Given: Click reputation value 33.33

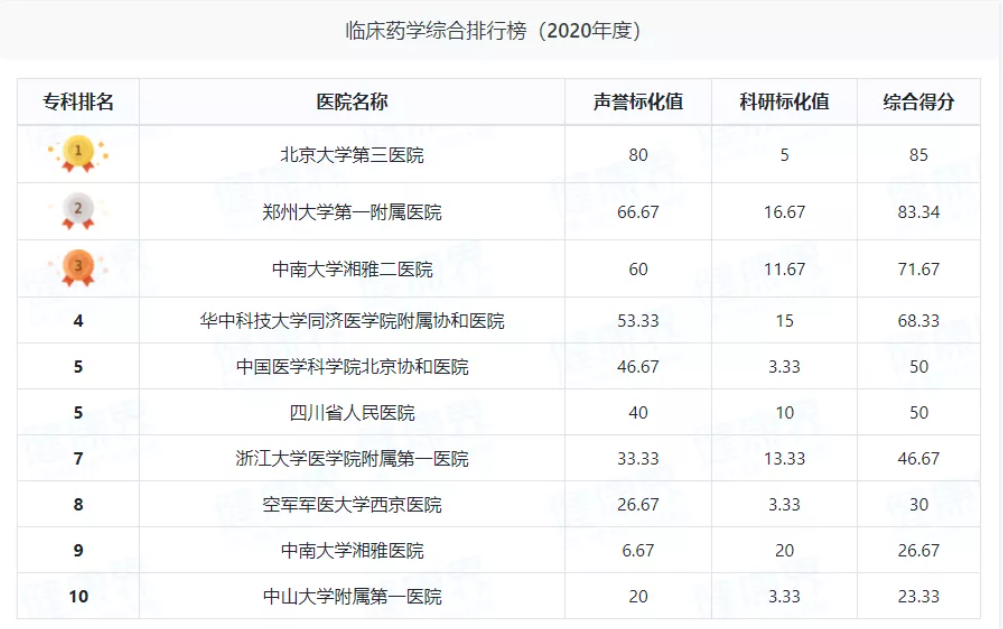Looking at the screenshot, I should [x=638, y=459].
